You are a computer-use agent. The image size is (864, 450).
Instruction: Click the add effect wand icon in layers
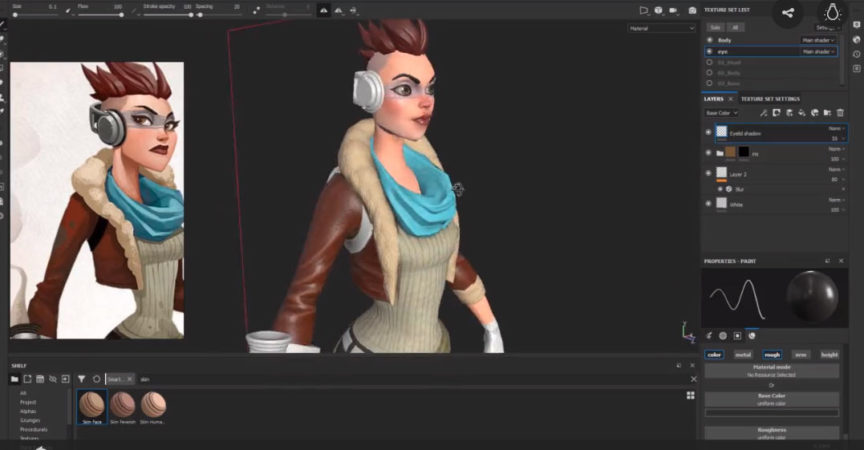coord(763,113)
